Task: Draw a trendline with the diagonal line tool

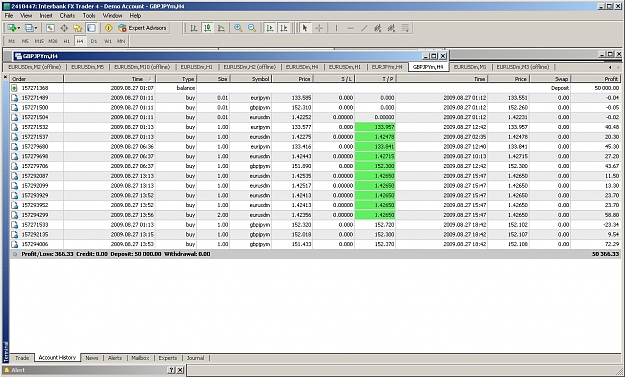Action: pos(364,28)
